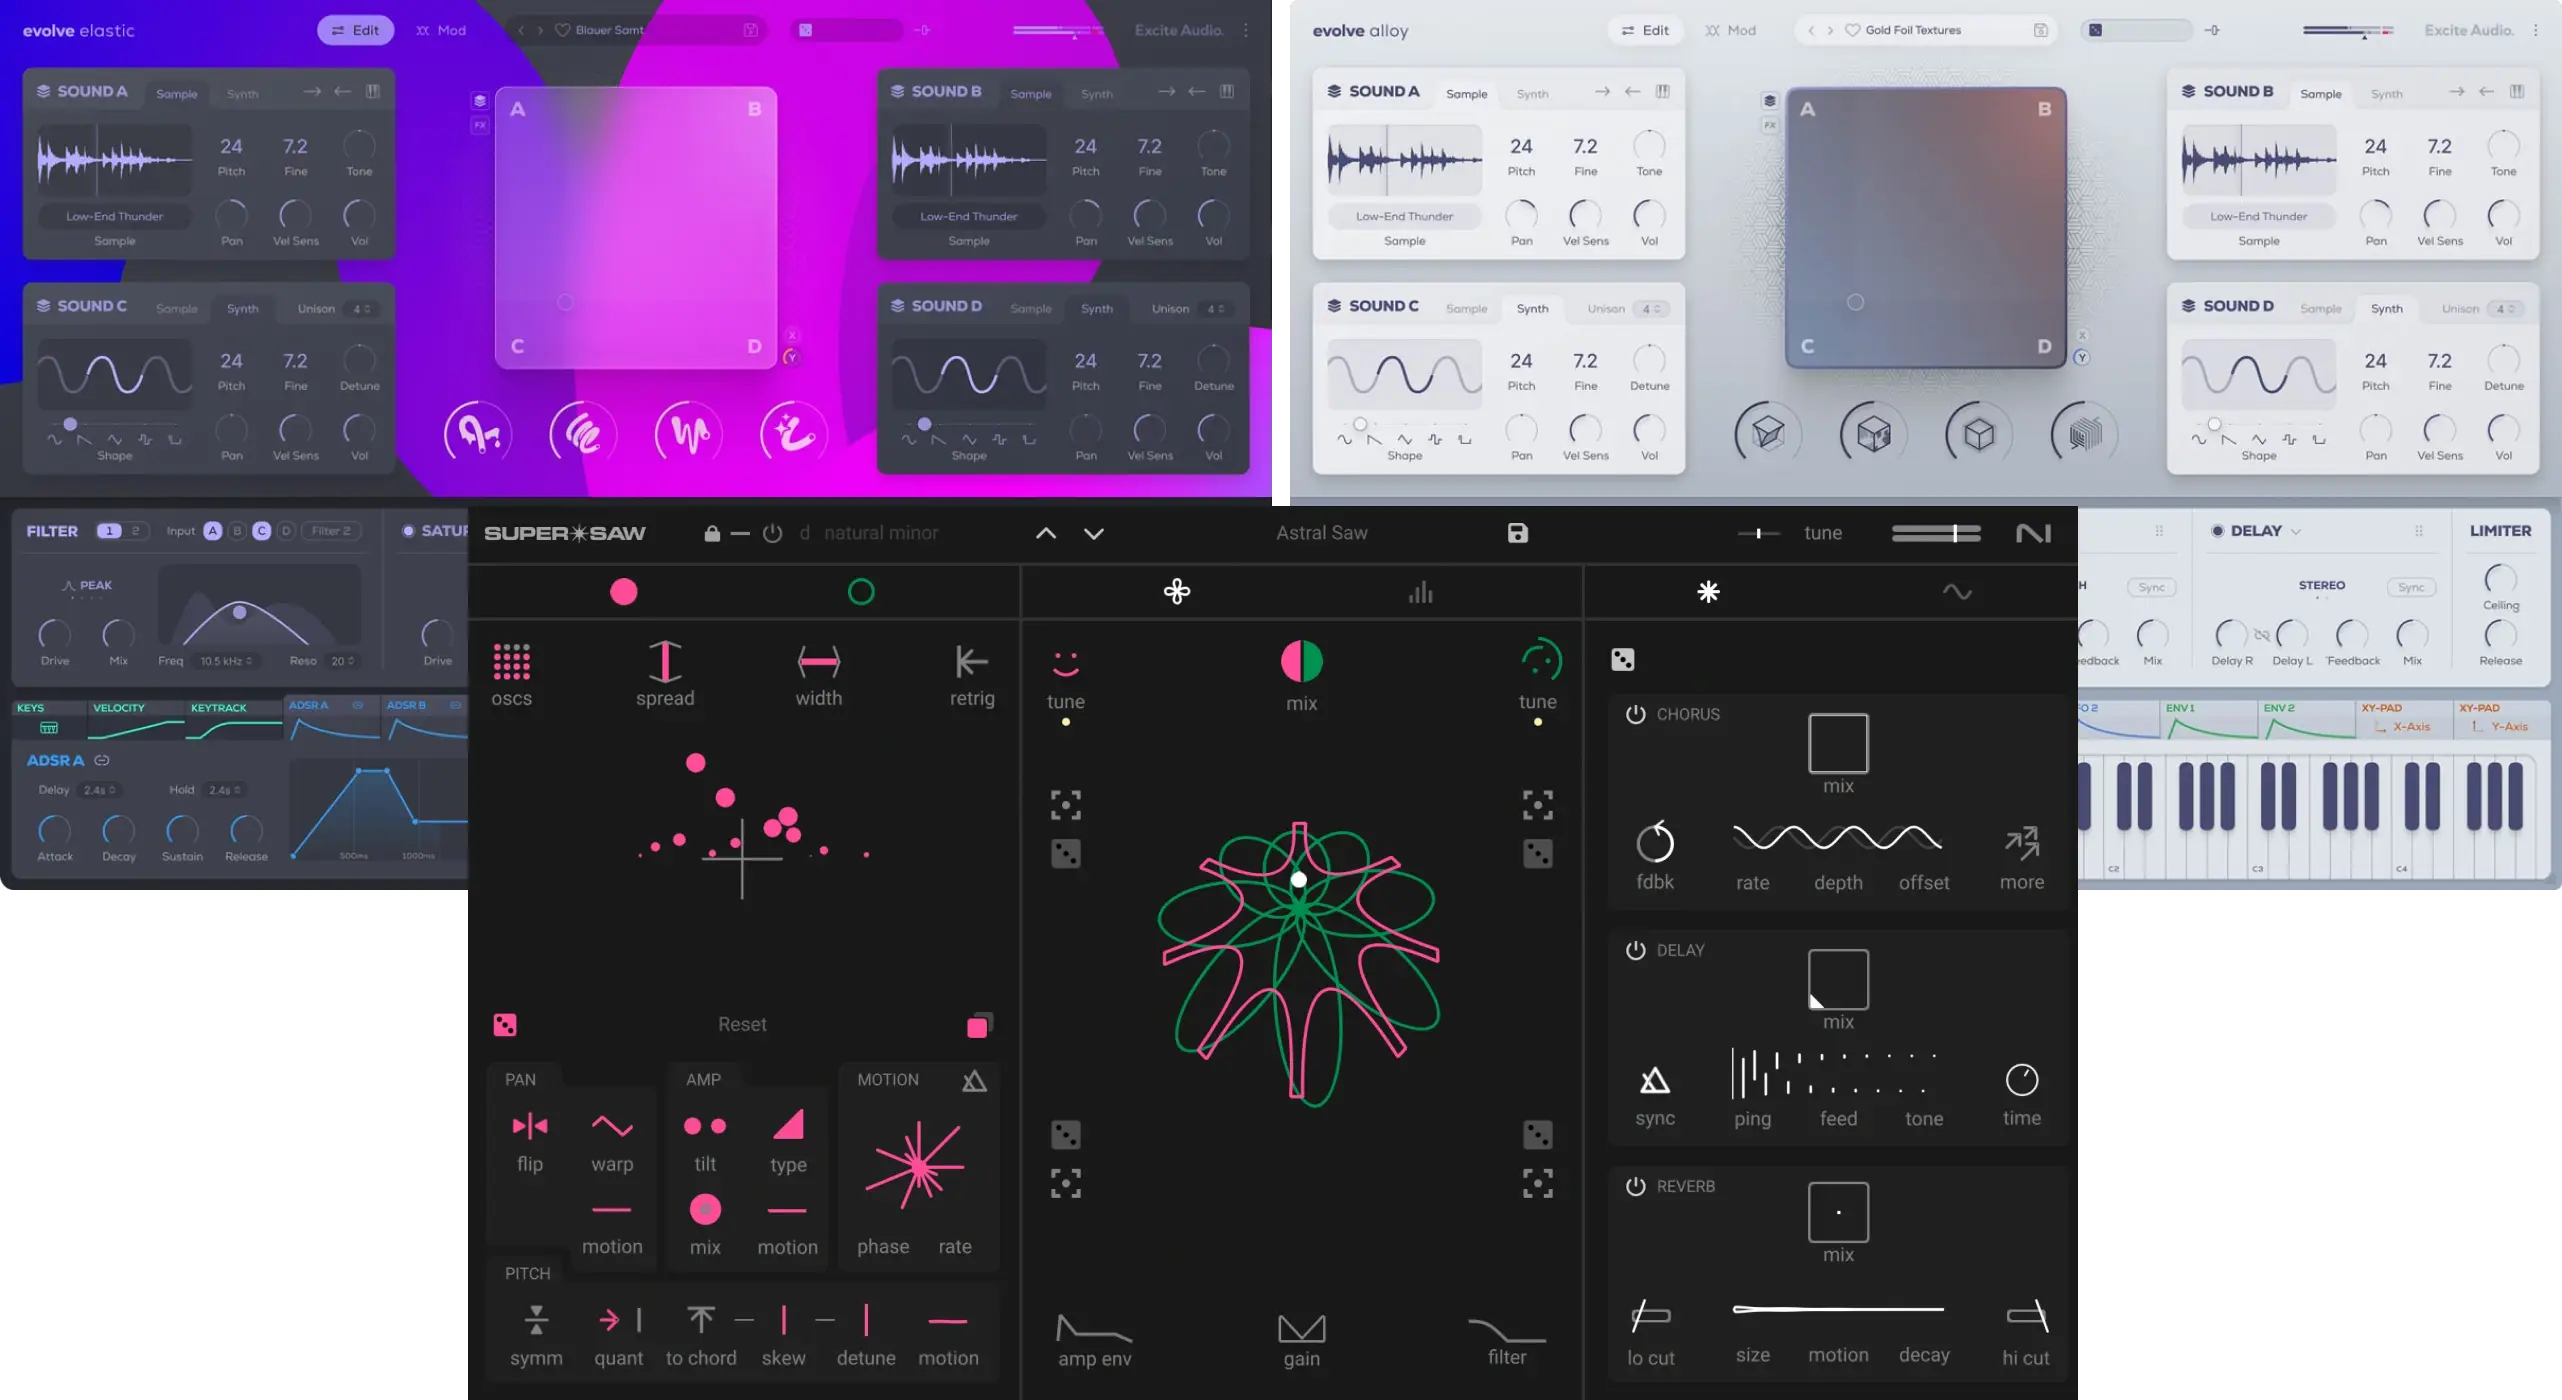This screenshot has height=1400, width=2562.
Task: Click the spread icon in Super Saw
Action: (665, 661)
